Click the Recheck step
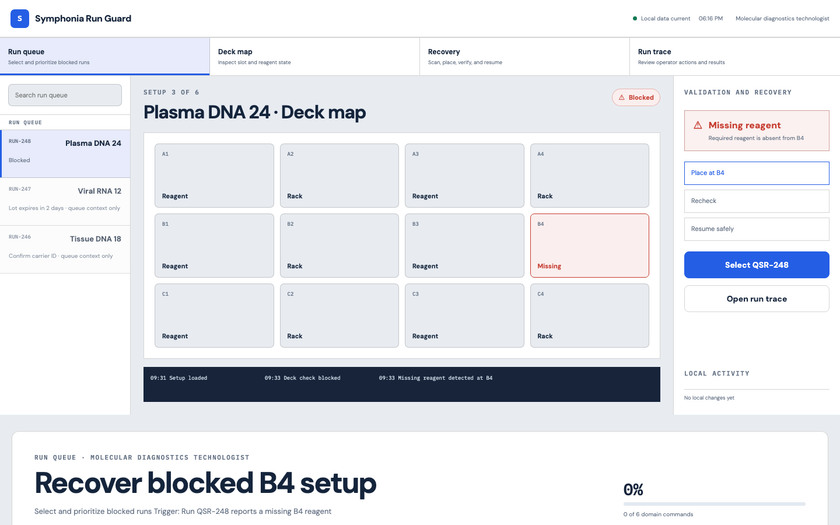840x525 pixels. [756, 201]
